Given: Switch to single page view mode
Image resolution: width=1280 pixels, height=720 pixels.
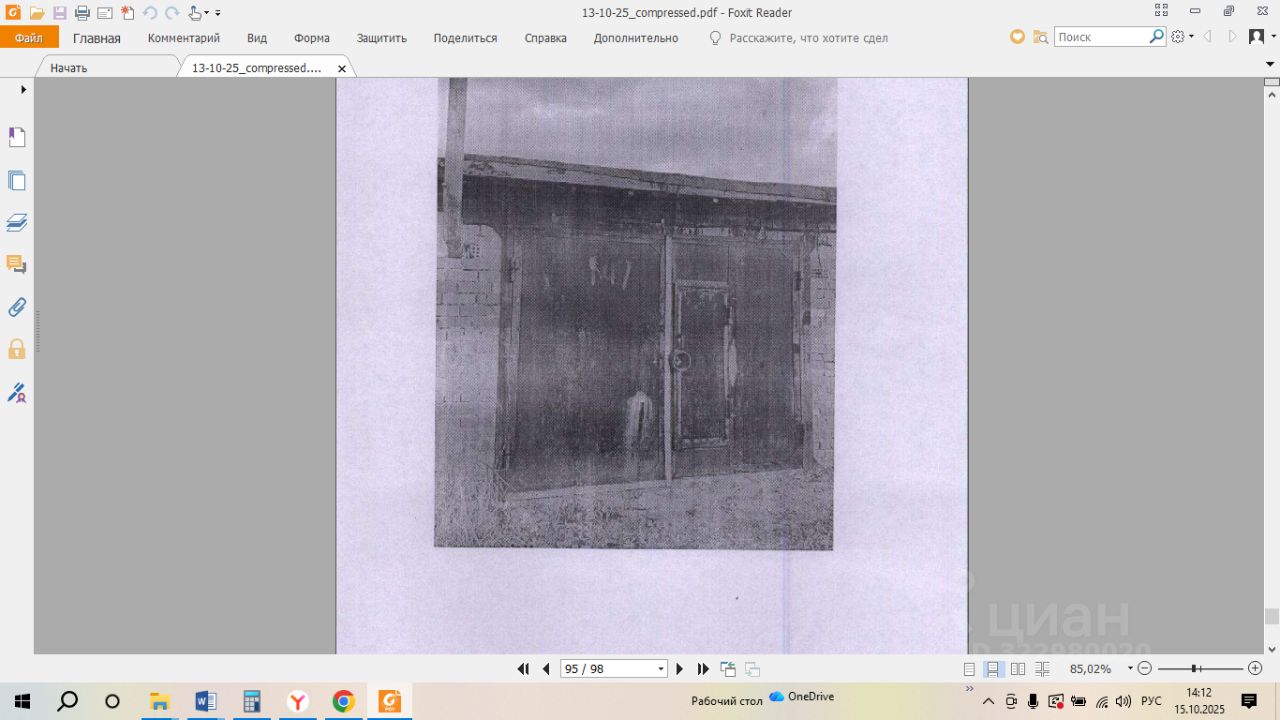Looking at the screenshot, I should [x=969, y=669].
